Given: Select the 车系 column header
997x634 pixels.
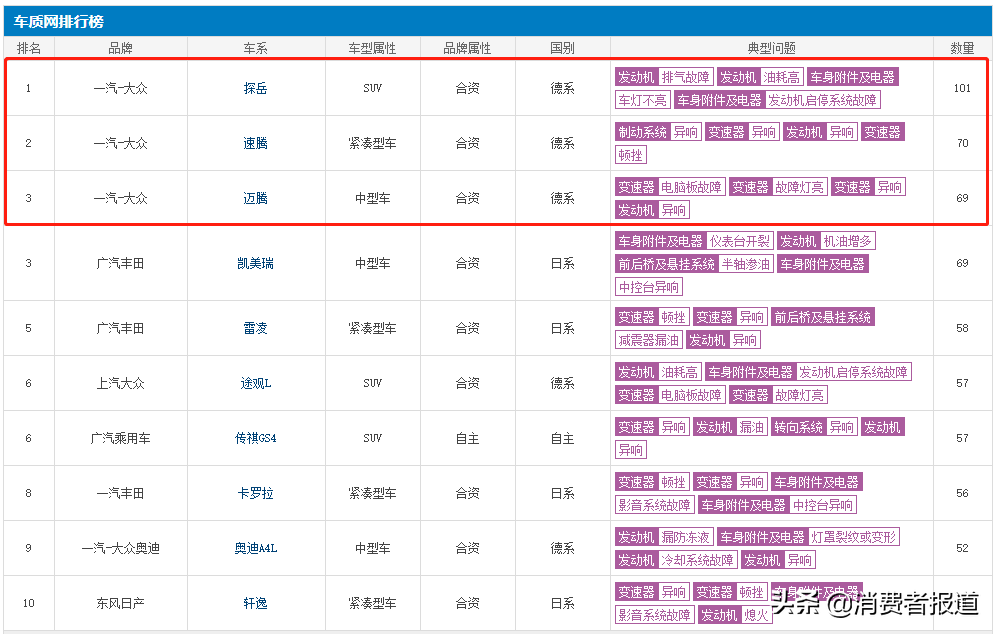Looking at the screenshot, I should (x=255, y=48).
